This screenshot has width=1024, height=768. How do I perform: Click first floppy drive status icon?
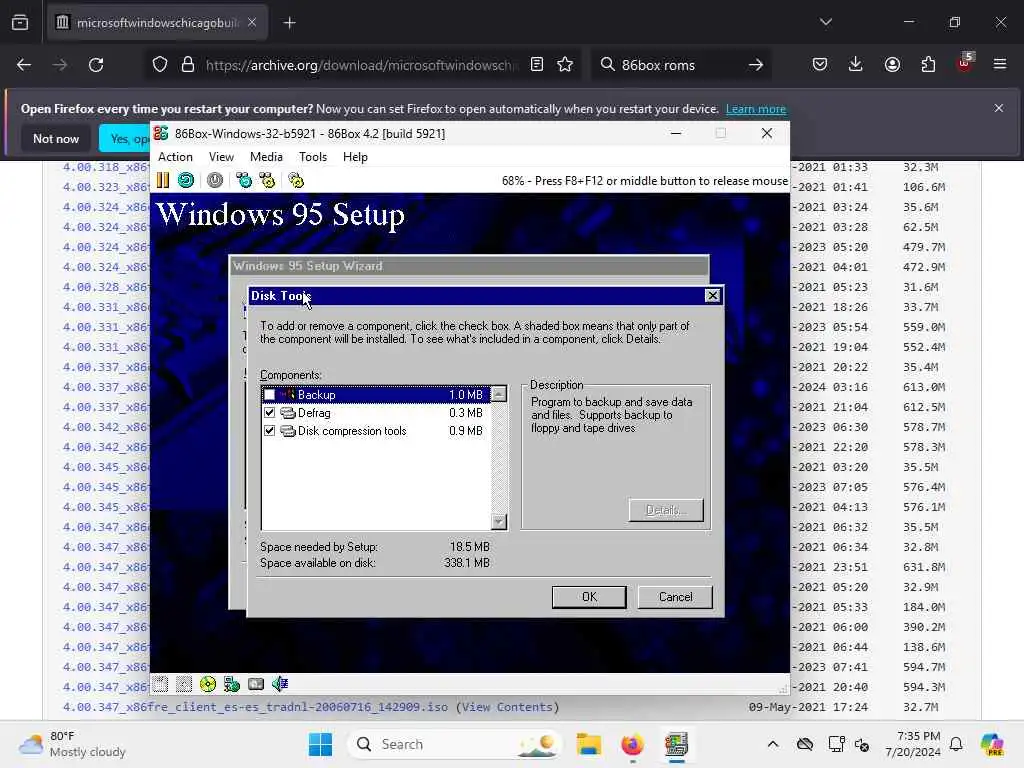161,684
